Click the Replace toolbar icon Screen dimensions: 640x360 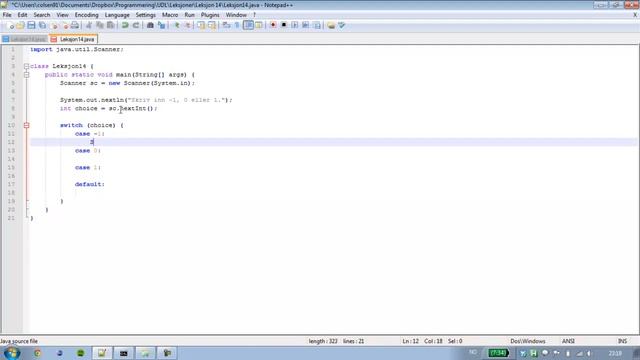pos(161,25)
